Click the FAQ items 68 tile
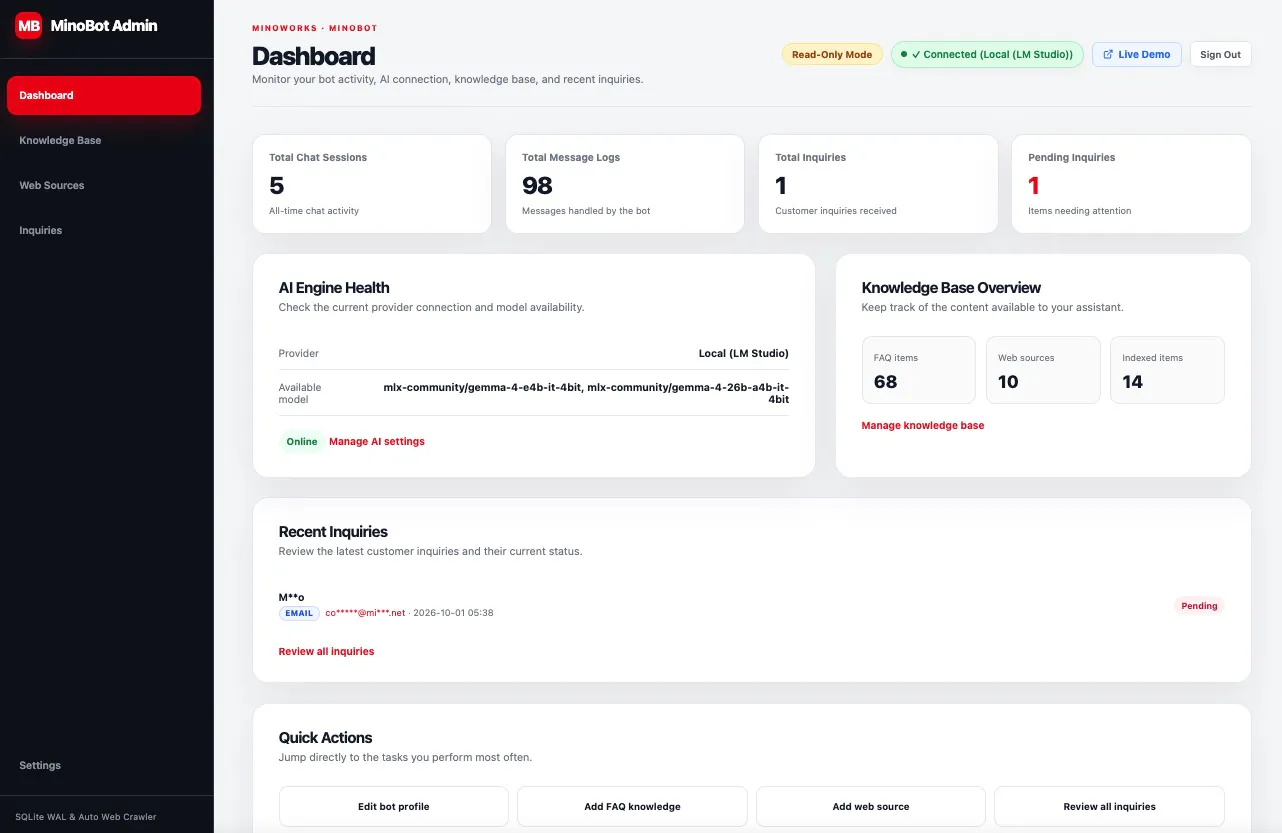The image size is (1282, 833). pyautogui.click(x=918, y=370)
